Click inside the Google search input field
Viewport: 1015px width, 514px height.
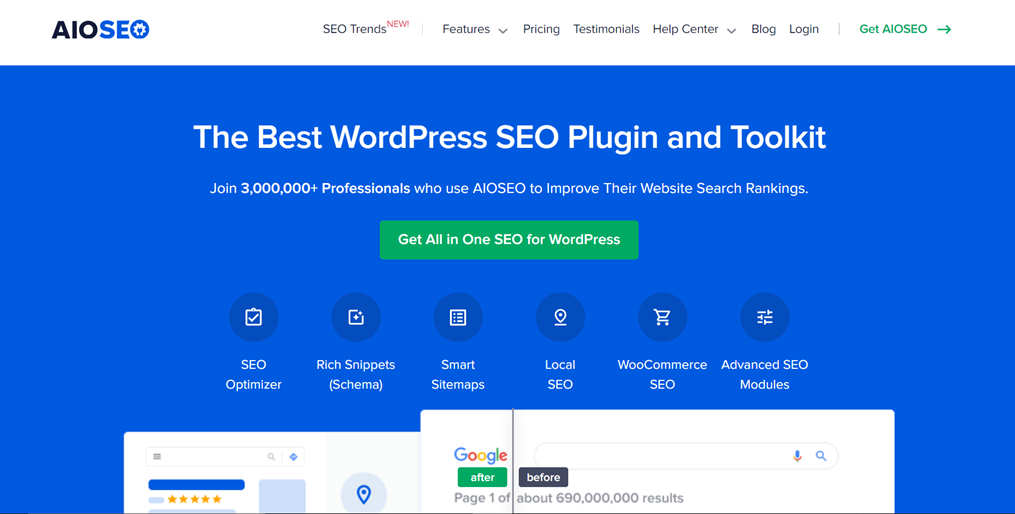click(x=660, y=456)
